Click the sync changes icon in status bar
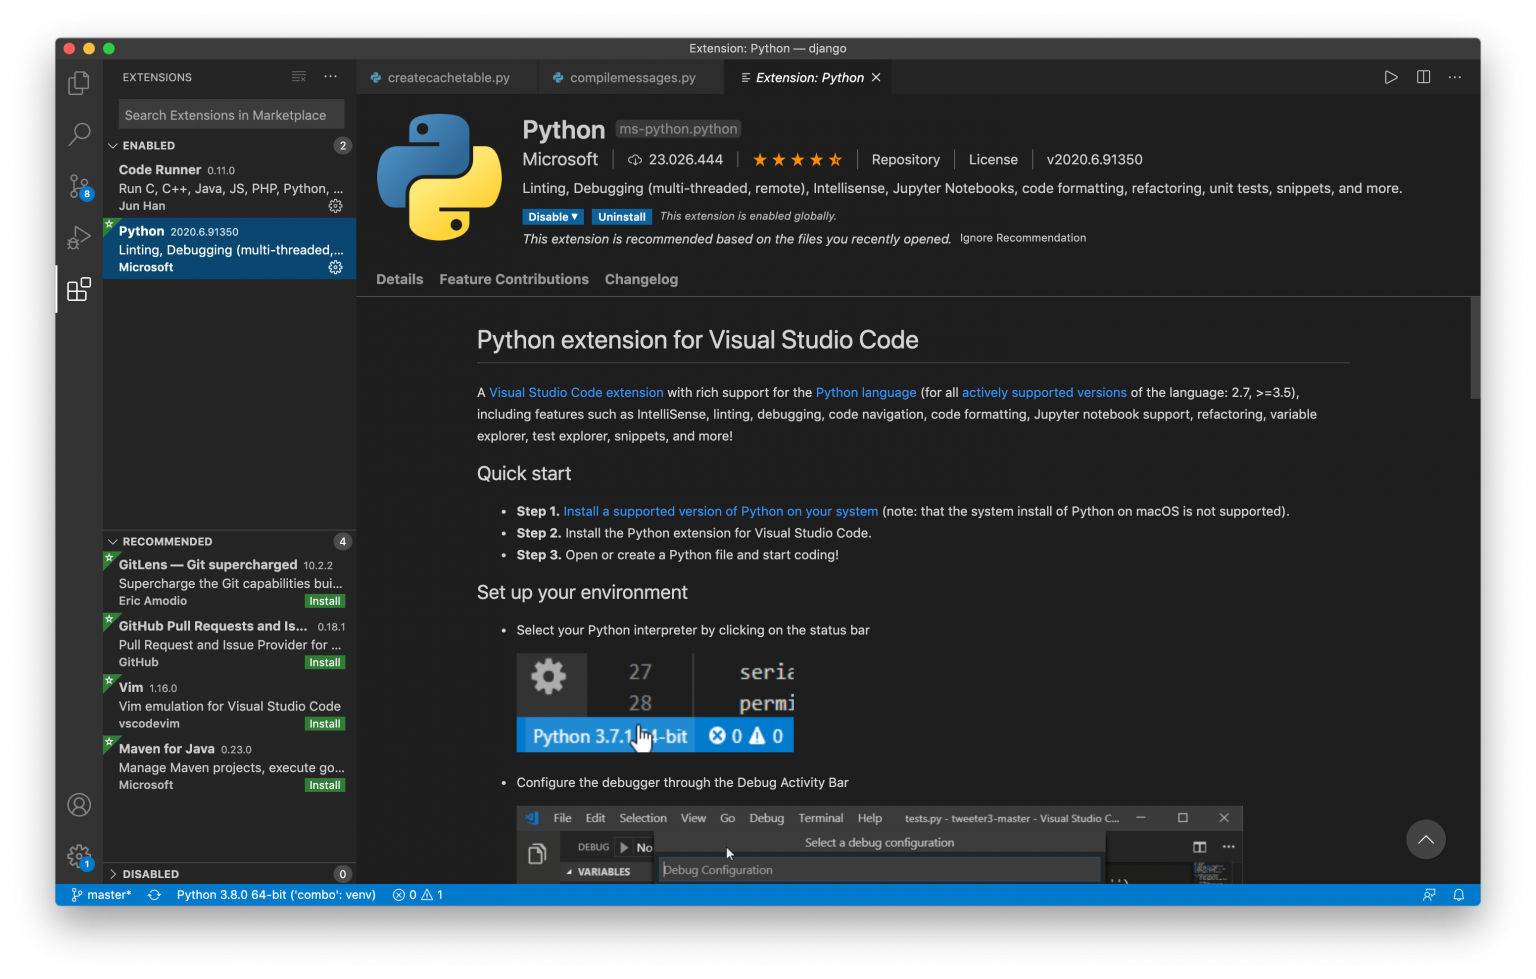Viewport: 1536px width, 979px height. pyautogui.click(x=154, y=894)
